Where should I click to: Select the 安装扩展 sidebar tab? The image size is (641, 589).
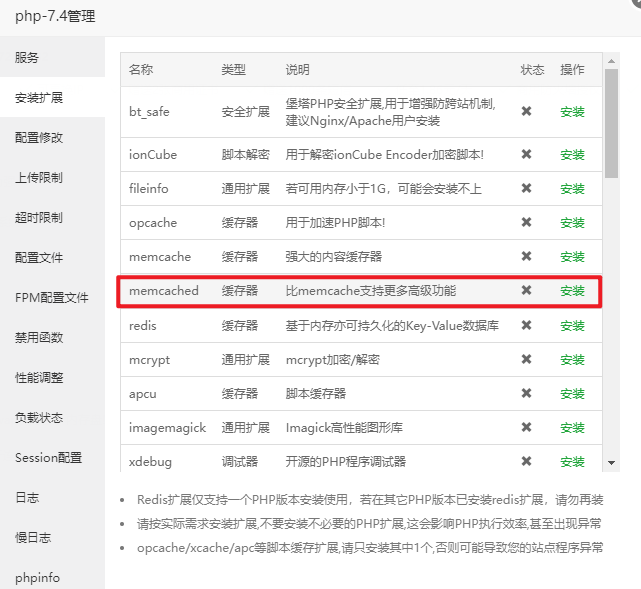[52, 97]
